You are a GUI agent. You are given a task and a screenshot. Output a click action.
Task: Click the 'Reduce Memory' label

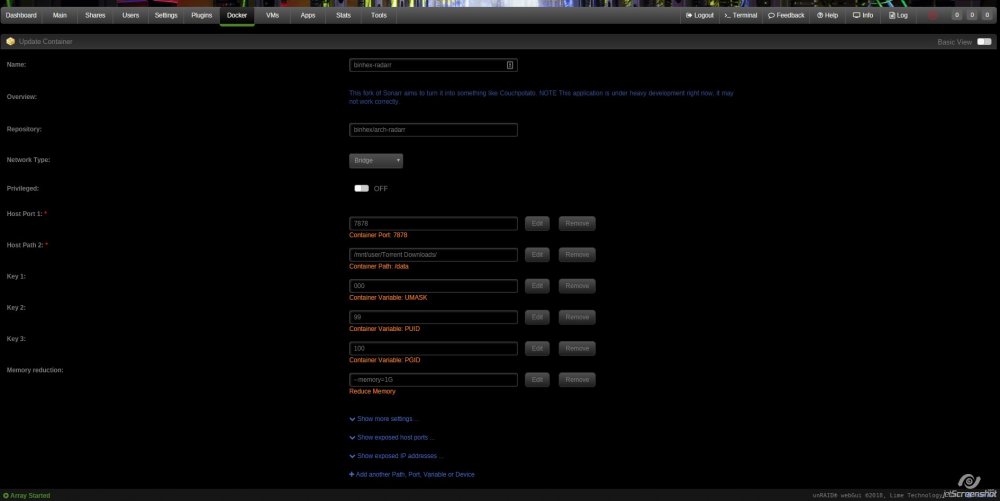point(372,391)
